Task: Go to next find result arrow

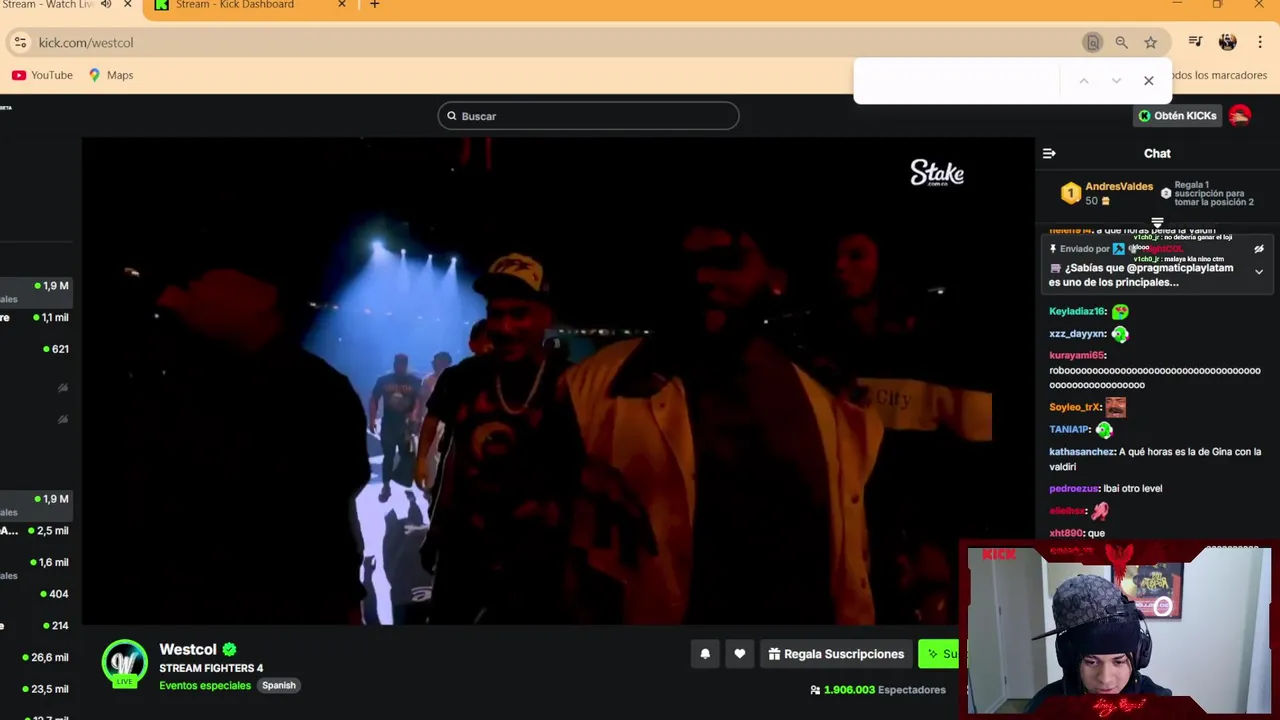Action: [1116, 81]
